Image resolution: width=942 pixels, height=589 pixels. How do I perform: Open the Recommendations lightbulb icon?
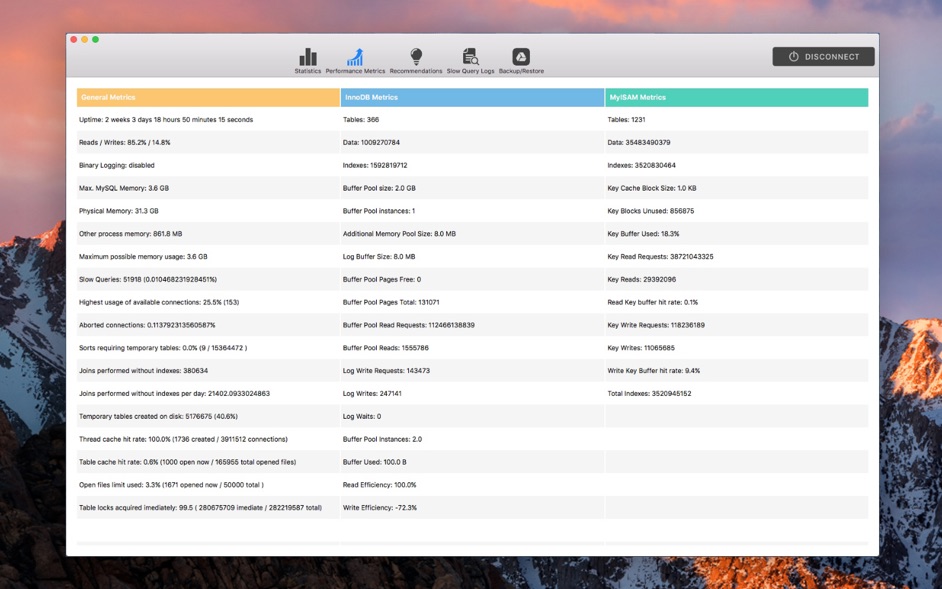416,61
